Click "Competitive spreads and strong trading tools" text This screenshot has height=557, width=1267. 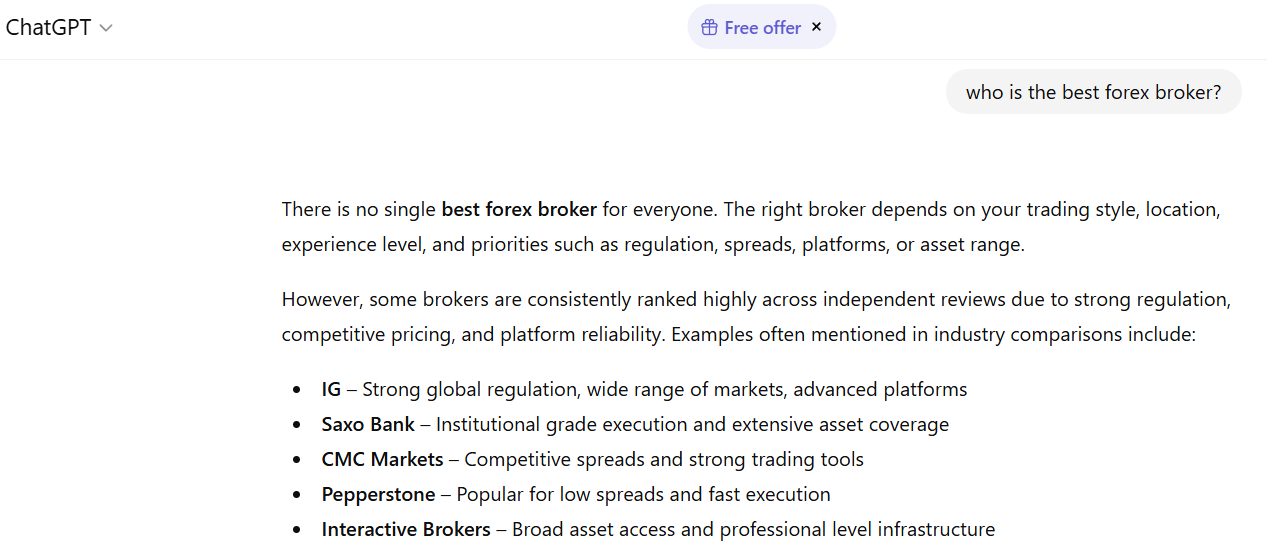(663, 460)
